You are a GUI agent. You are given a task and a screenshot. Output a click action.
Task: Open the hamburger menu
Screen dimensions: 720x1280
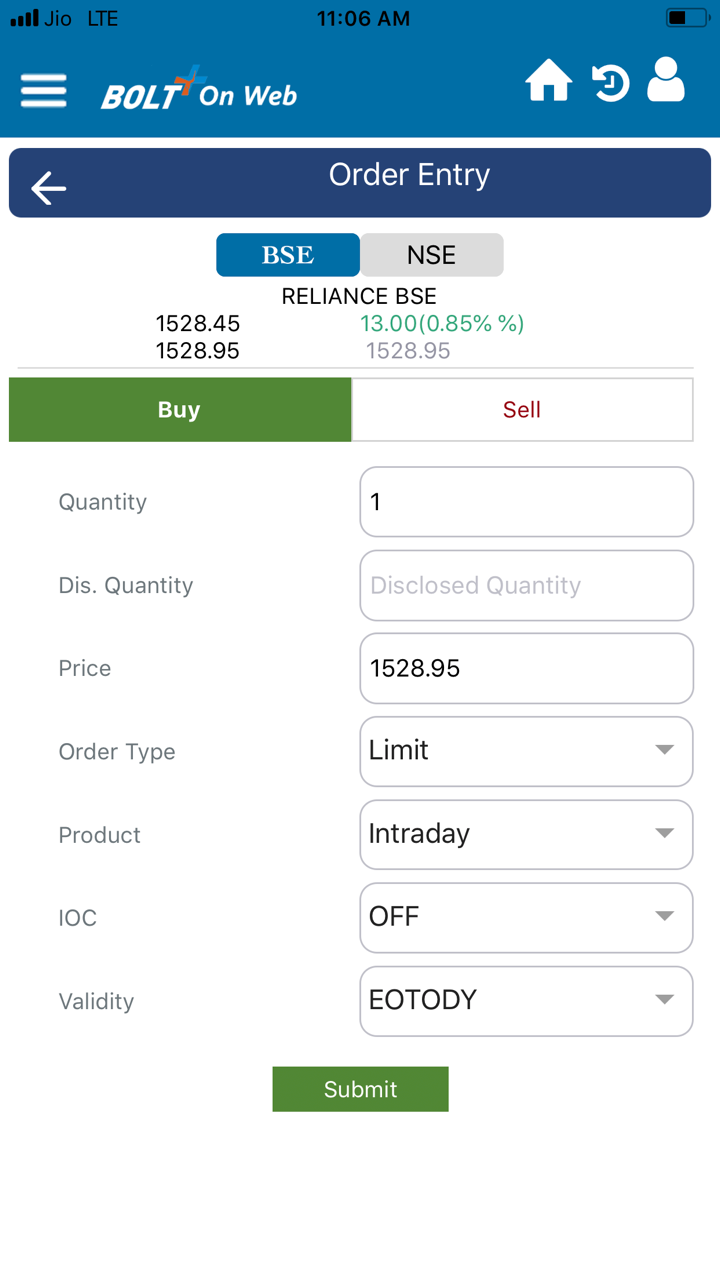[44, 91]
